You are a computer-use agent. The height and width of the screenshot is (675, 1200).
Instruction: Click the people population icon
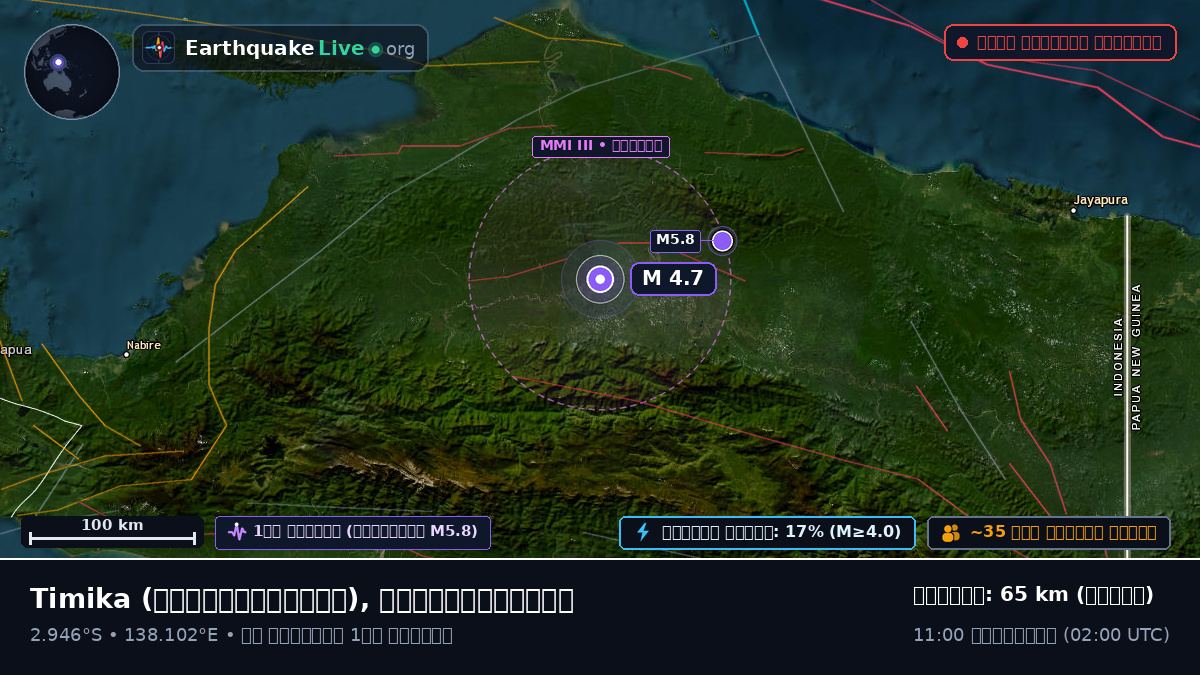(x=951, y=533)
